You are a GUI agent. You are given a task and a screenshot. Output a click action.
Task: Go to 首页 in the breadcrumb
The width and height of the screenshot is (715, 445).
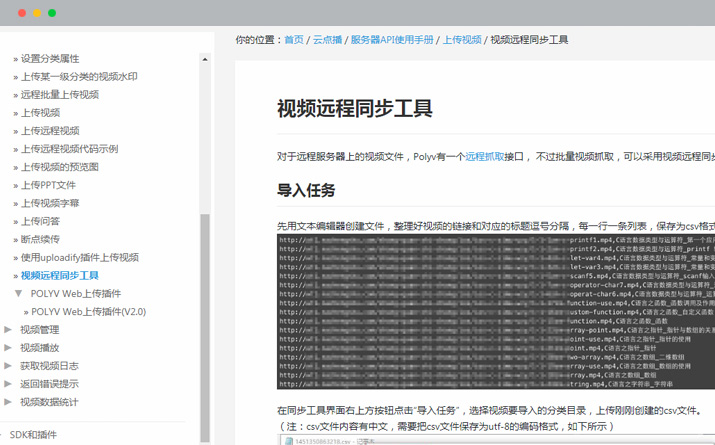[294, 40]
